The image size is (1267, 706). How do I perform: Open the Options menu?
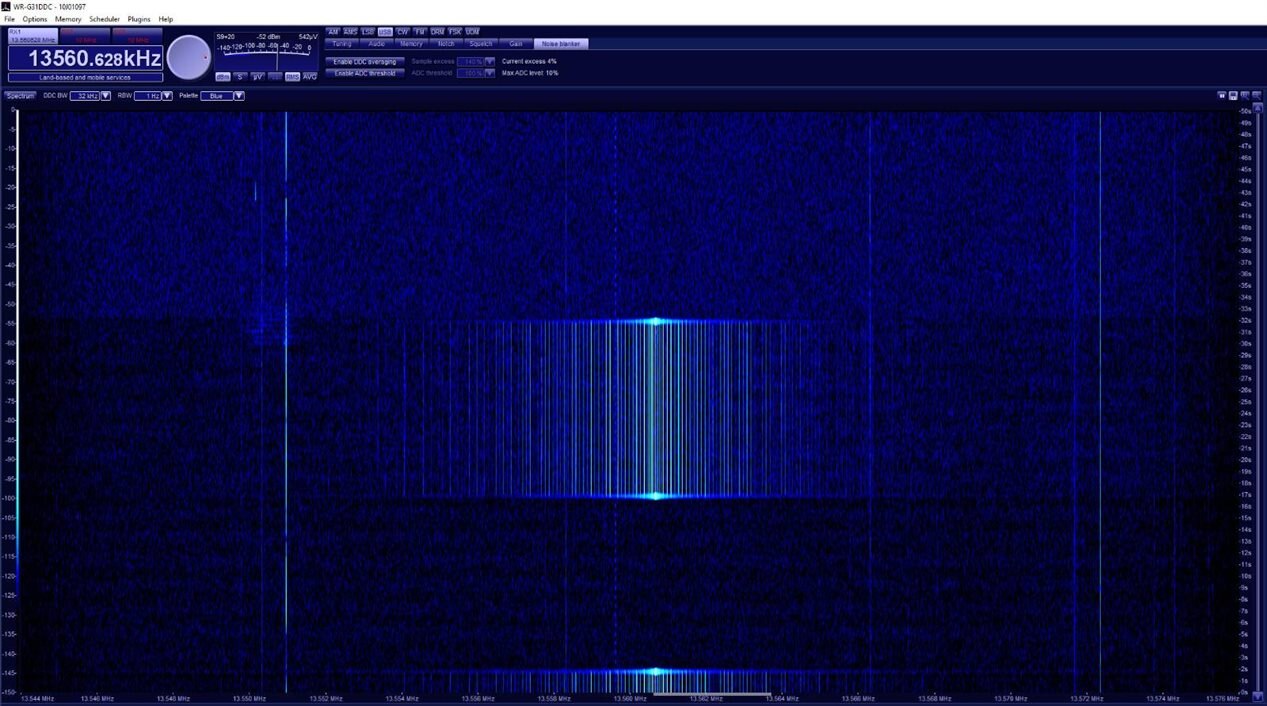pyautogui.click(x=35, y=19)
